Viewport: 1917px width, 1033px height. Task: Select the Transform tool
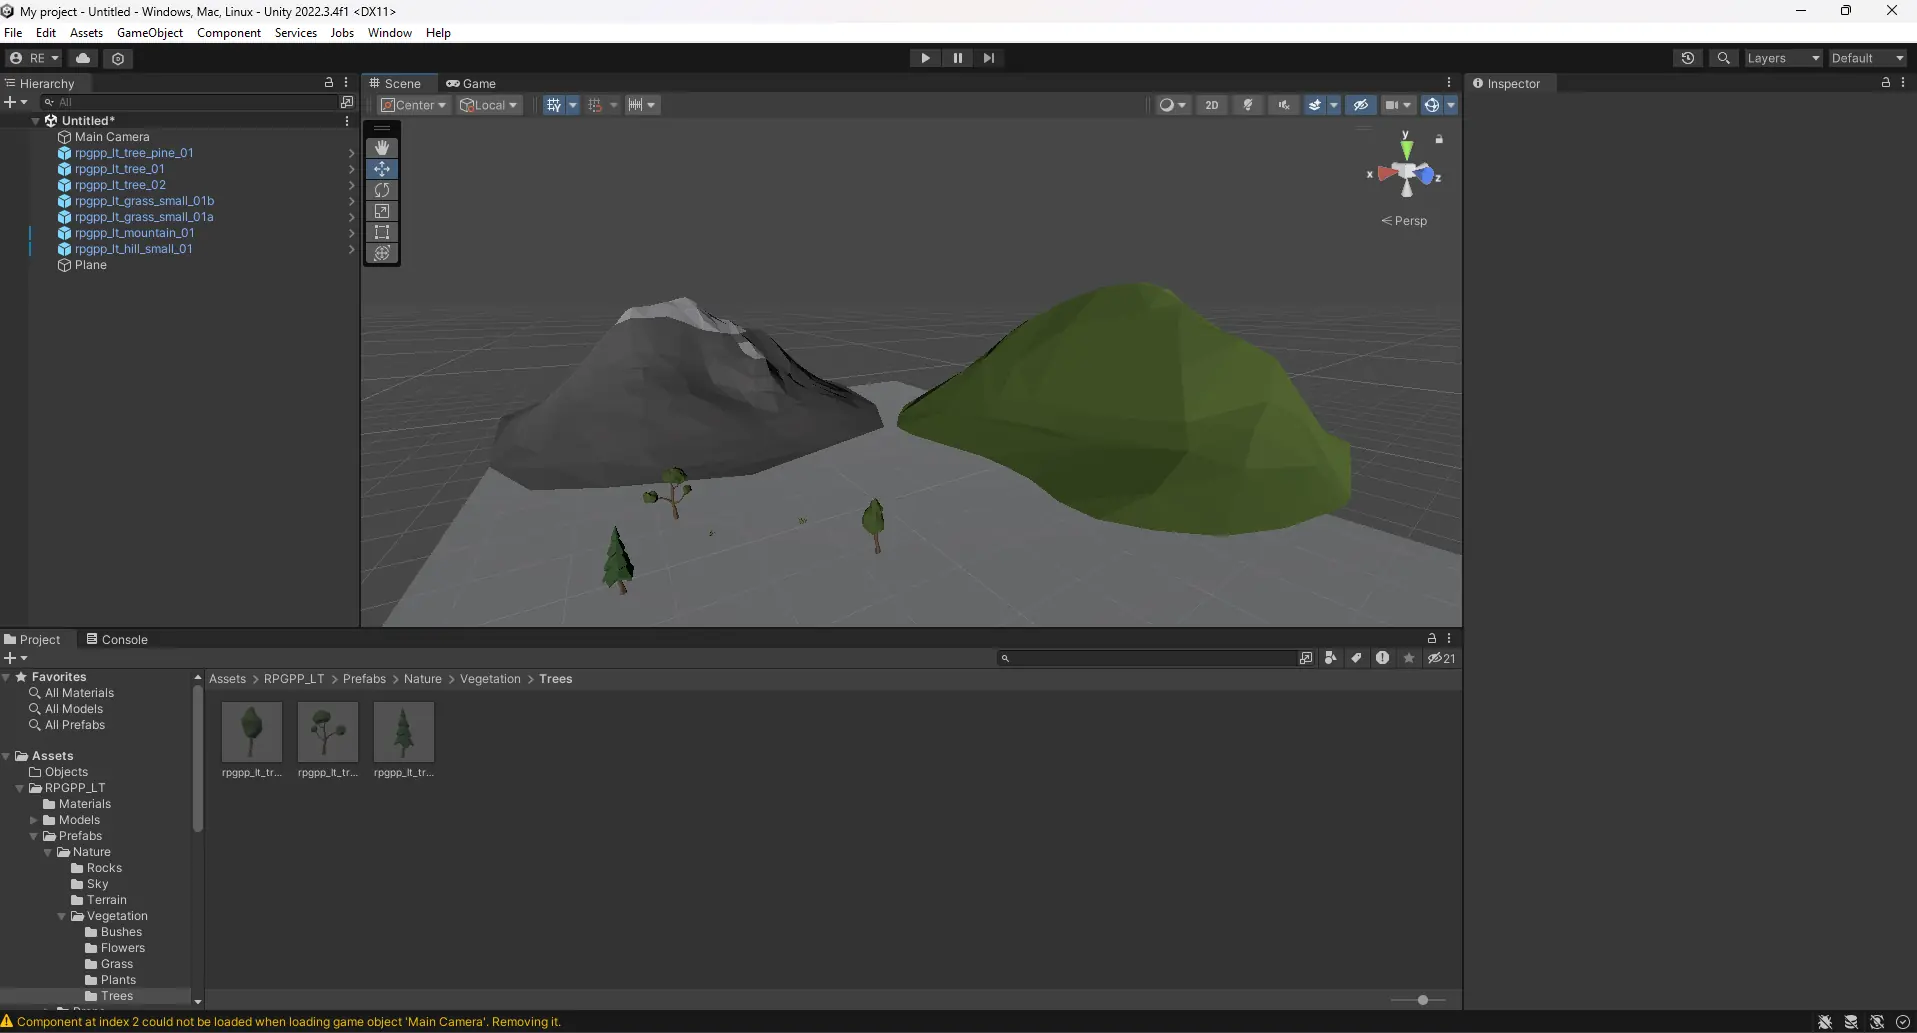coord(382,253)
